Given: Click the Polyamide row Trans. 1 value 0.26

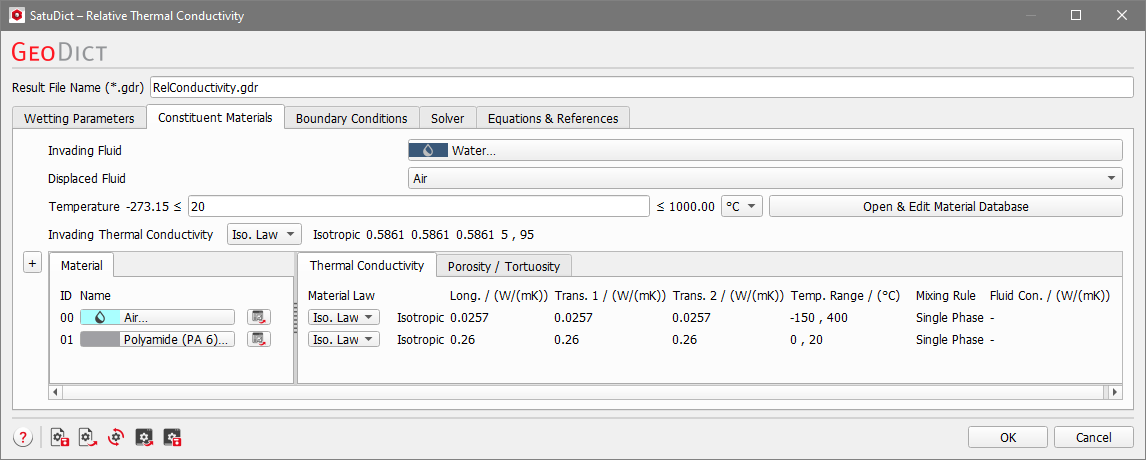Looking at the screenshot, I should pyautogui.click(x=564, y=340).
